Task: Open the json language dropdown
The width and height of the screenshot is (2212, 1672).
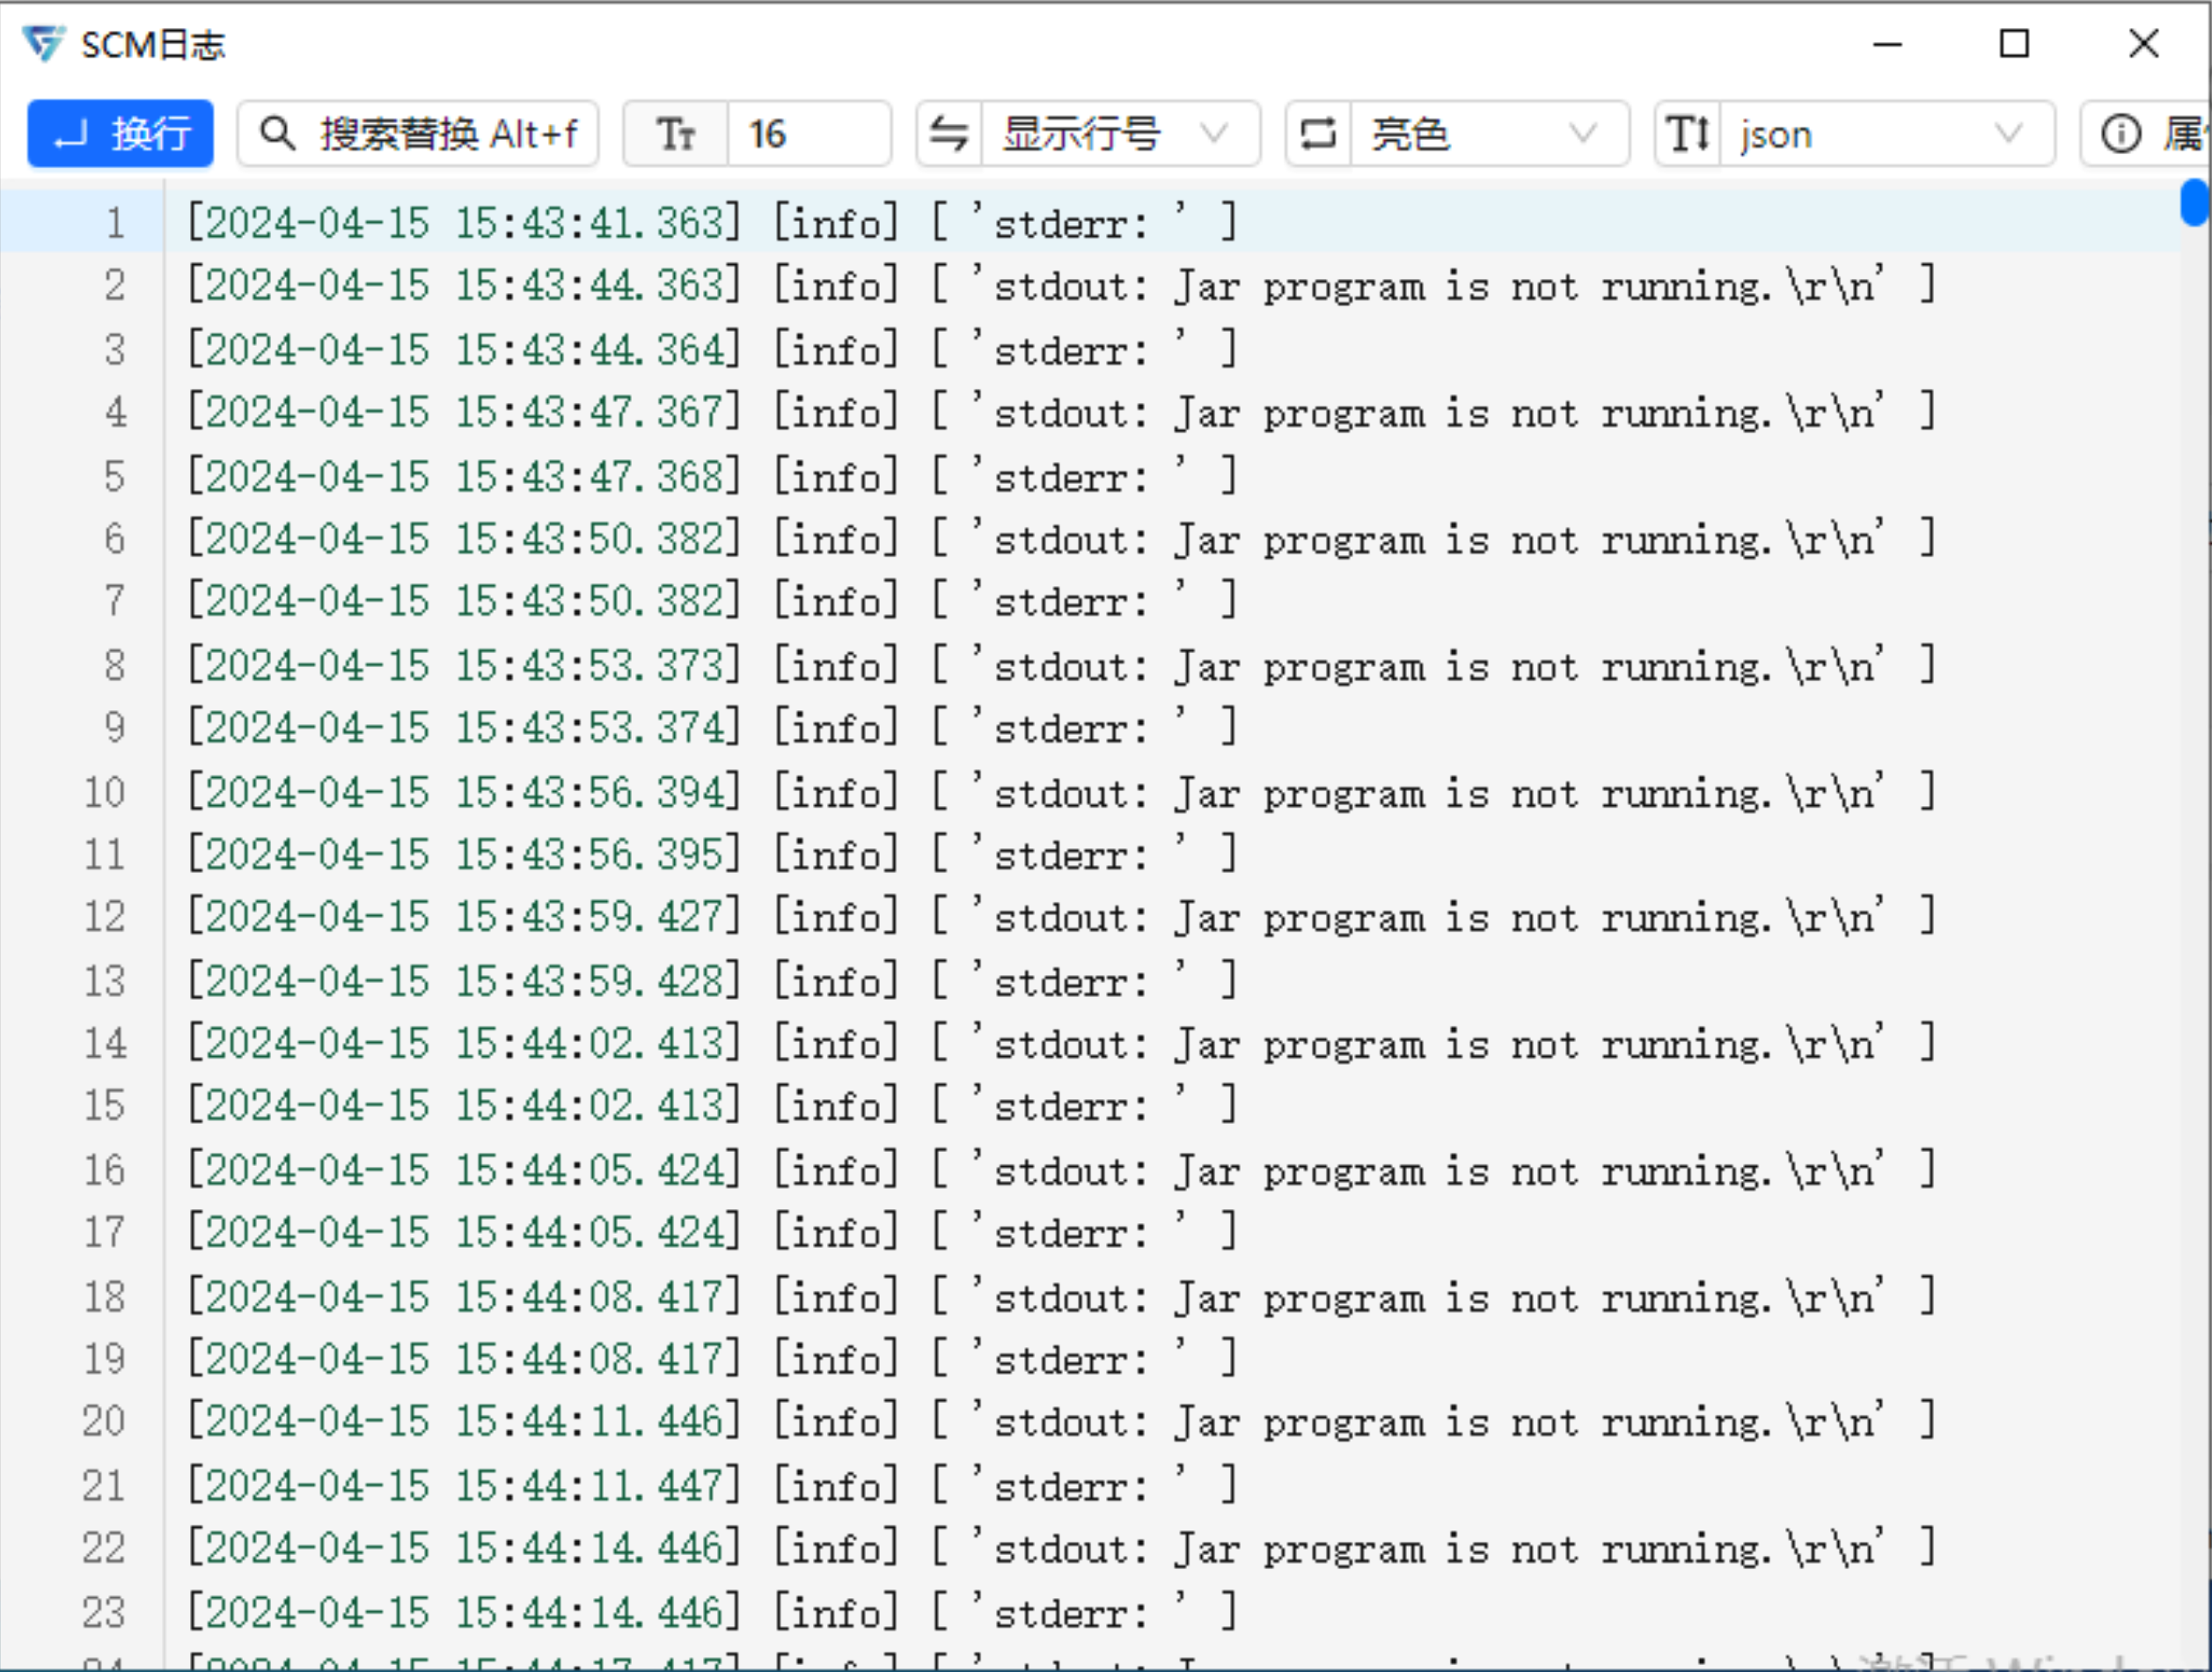Action: (x=1884, y=133)
